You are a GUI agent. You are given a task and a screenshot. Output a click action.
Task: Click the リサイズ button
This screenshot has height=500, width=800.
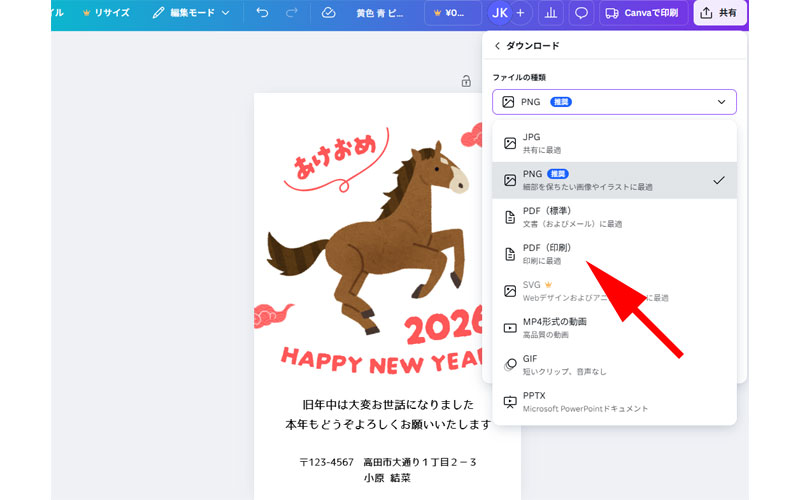[x=106, y=13]
